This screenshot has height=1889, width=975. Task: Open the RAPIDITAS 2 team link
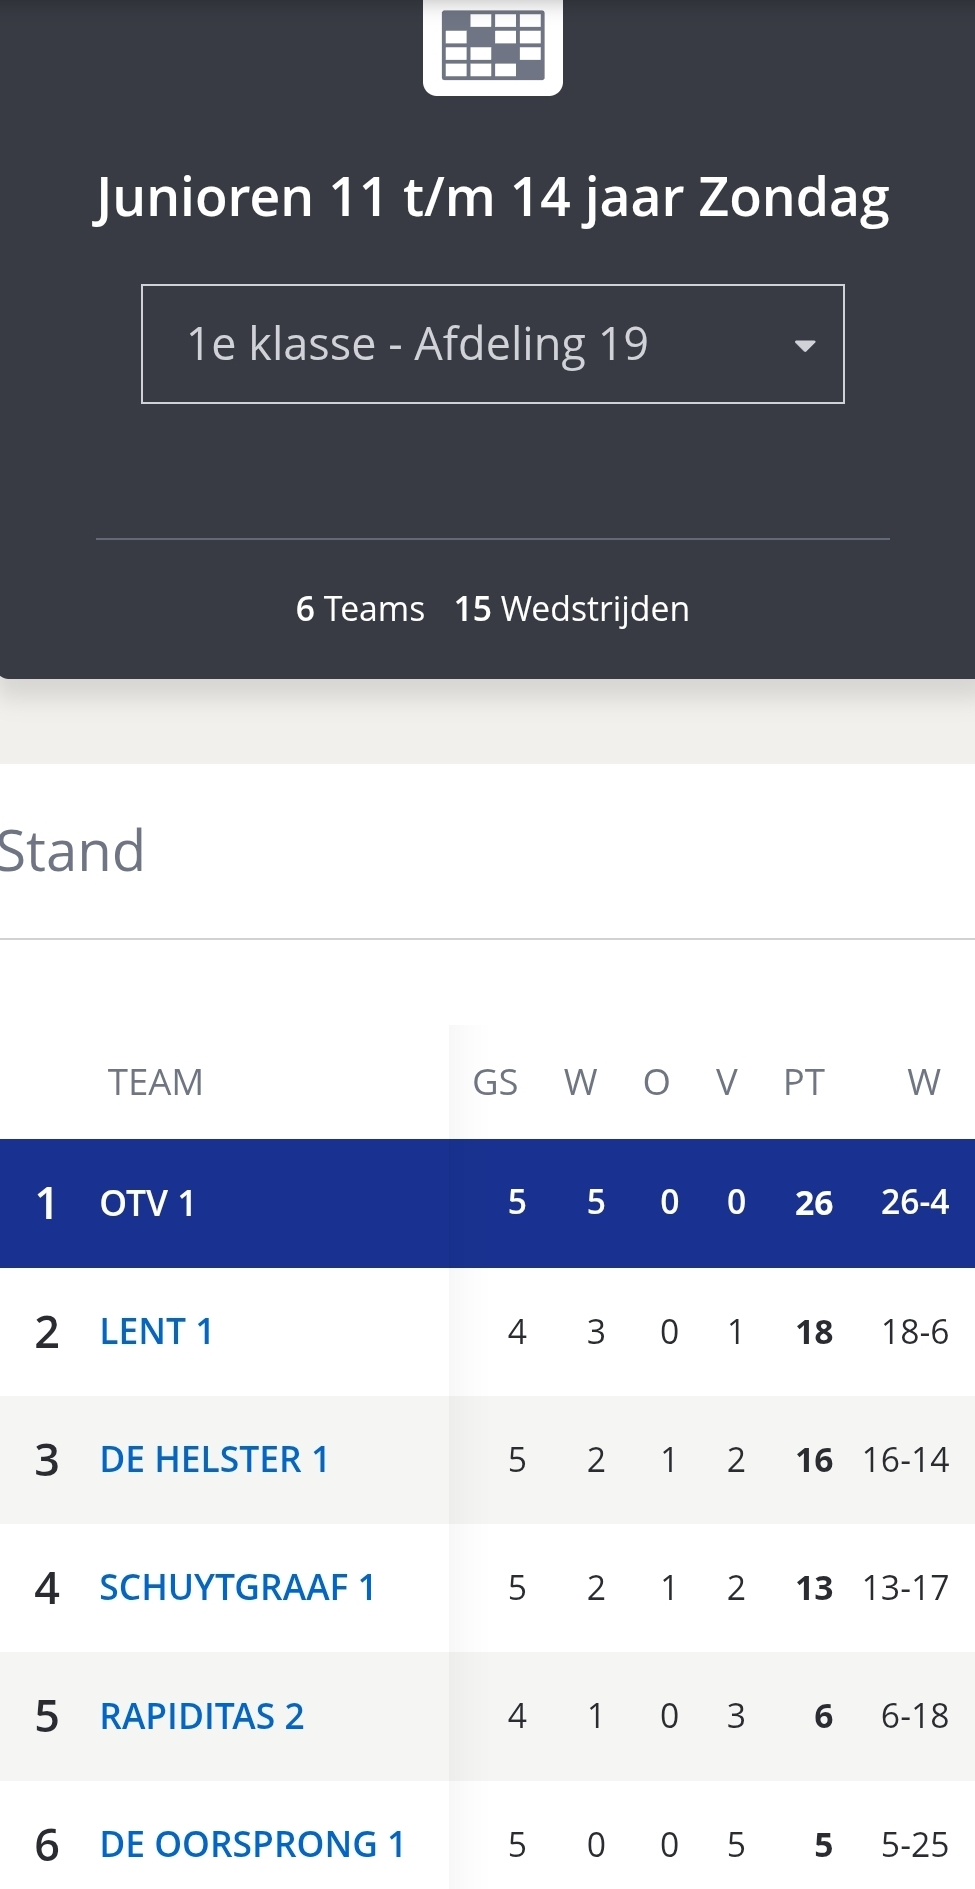point(201,1716)
